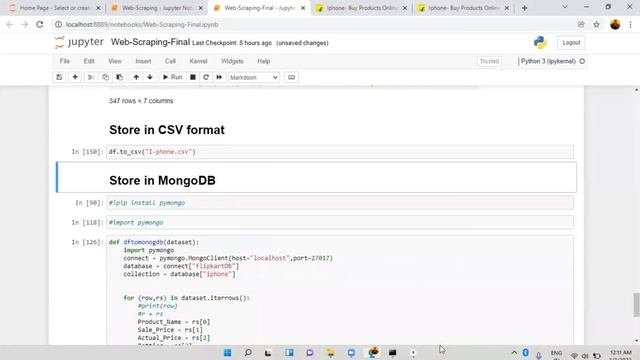The image size is (640, 360).
Task: Click the ENG language indicator
Action: tap(556, 353)
